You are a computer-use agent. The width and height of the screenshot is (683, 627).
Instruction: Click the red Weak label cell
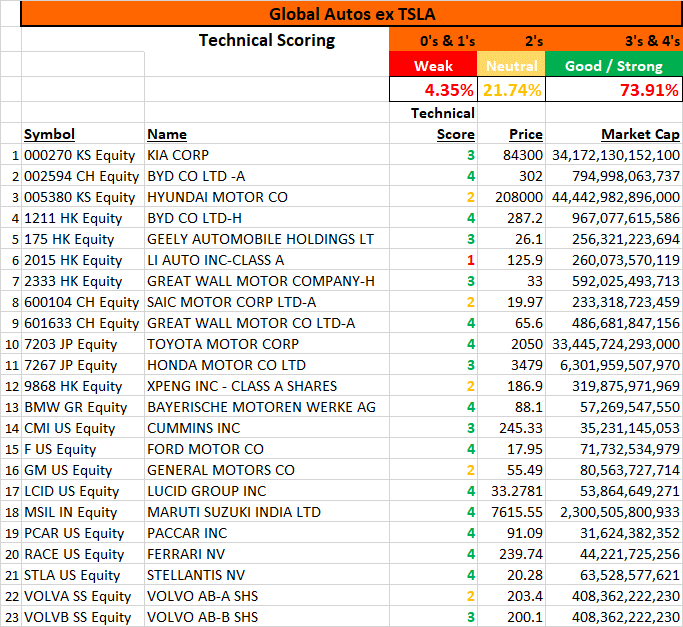pyautogui.click(x=433, y=64)
